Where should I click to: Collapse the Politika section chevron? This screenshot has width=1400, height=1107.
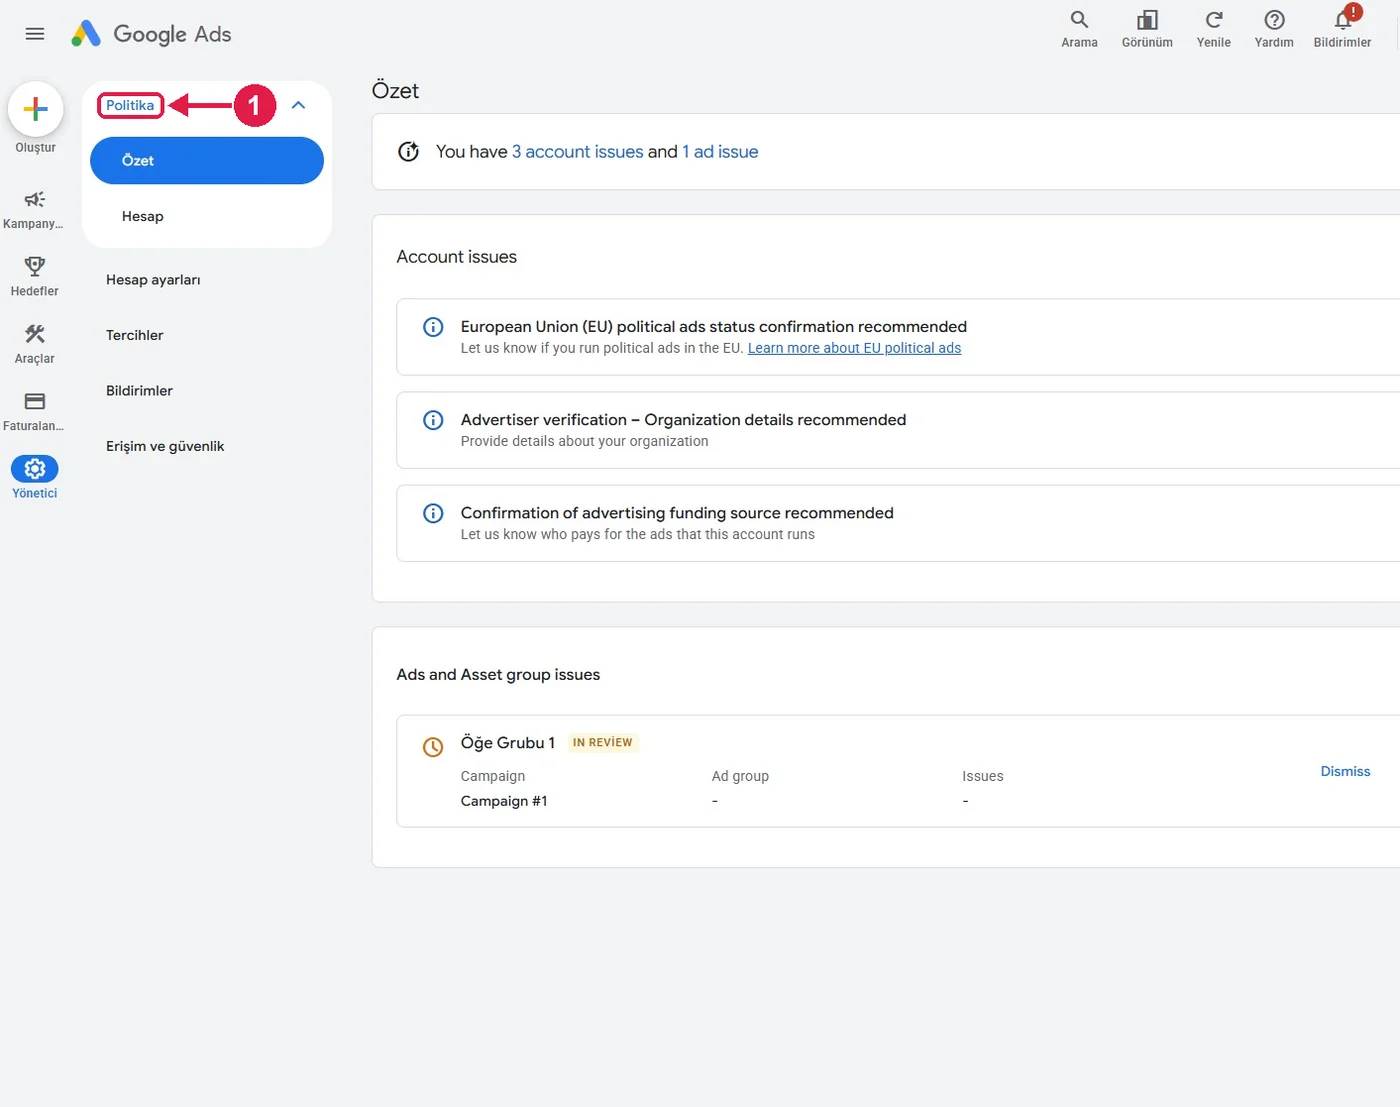(298, 105)
